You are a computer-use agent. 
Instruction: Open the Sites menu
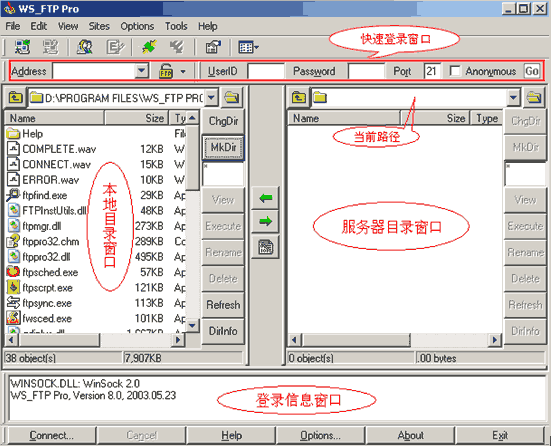(x=99, y=26)
